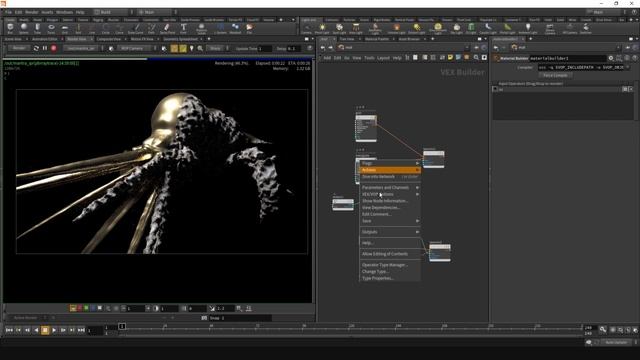The image size is (640, 360).
Task: Click network editor search magnifier icon
Action: 476,58
